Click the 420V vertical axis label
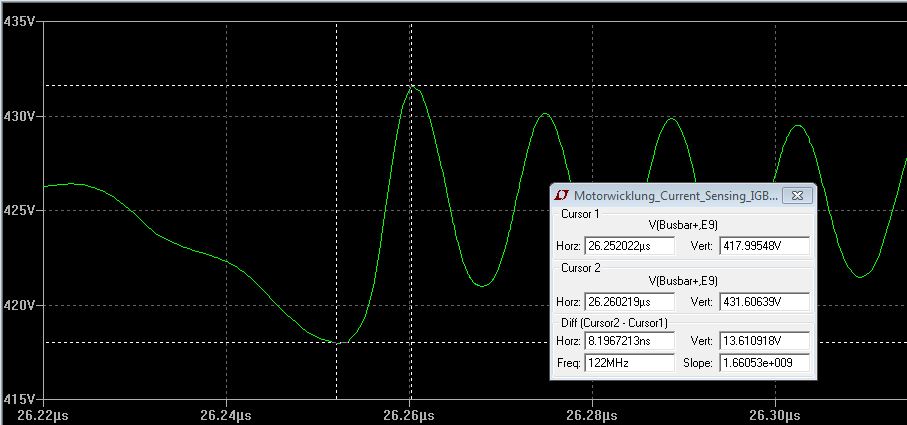Image resolution: width=907 pixels, height=425 pixels. click(x=19, y=305)
